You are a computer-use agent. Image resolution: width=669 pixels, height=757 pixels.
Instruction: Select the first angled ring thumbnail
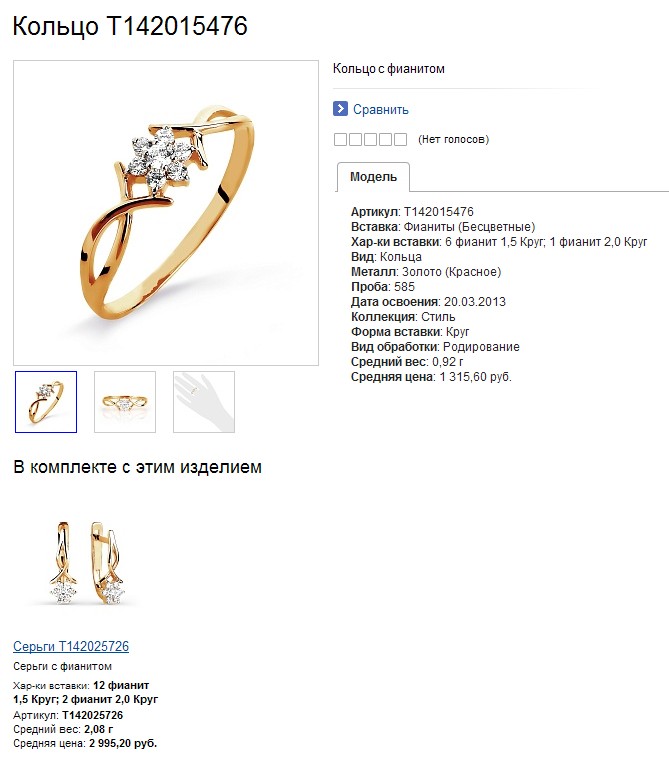pyautogui.click(x=46, y=402)
